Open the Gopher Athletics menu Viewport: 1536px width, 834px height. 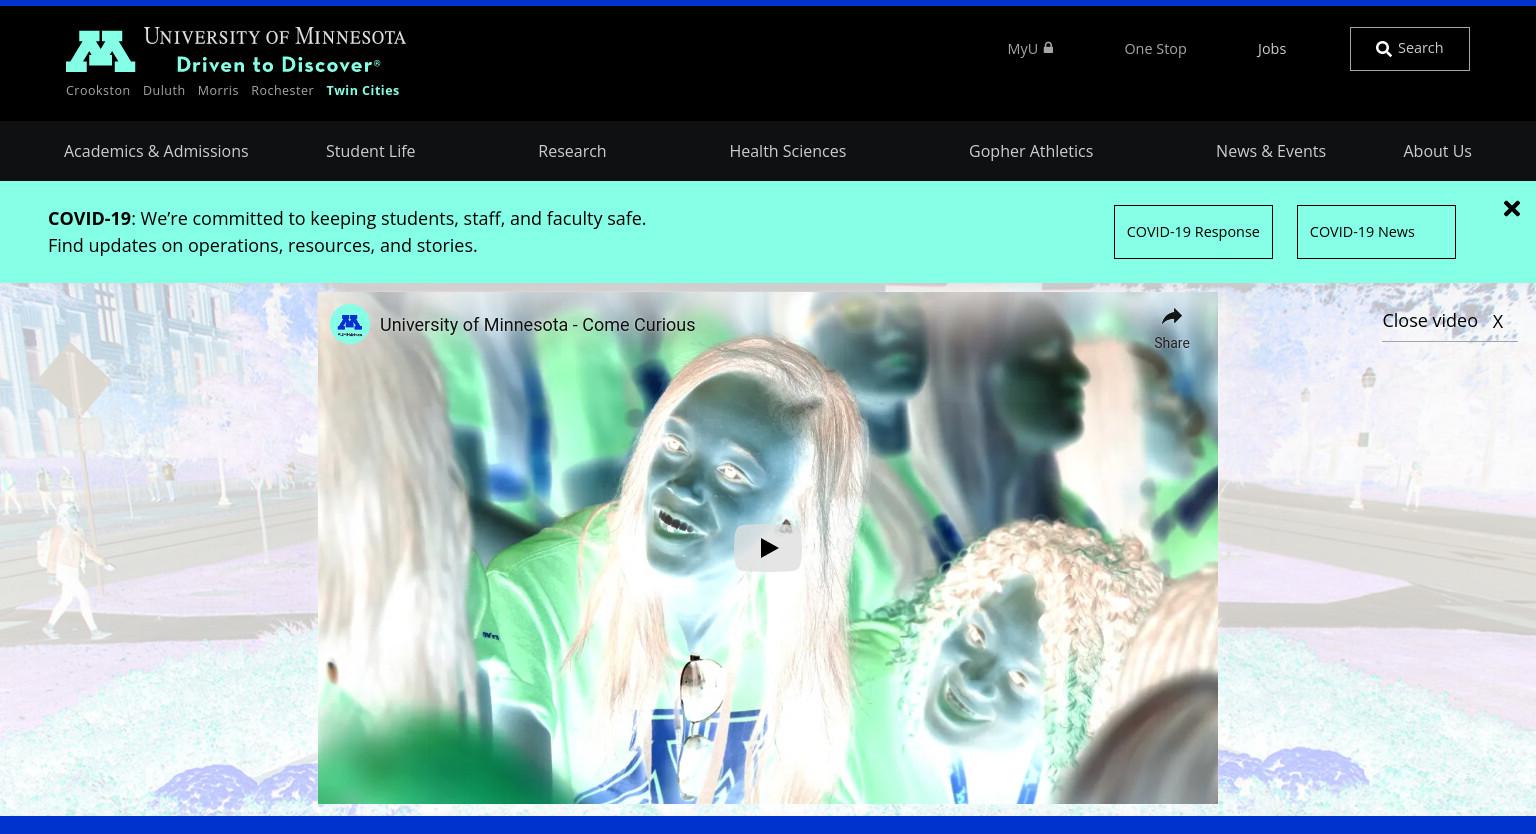[1031, 151]
